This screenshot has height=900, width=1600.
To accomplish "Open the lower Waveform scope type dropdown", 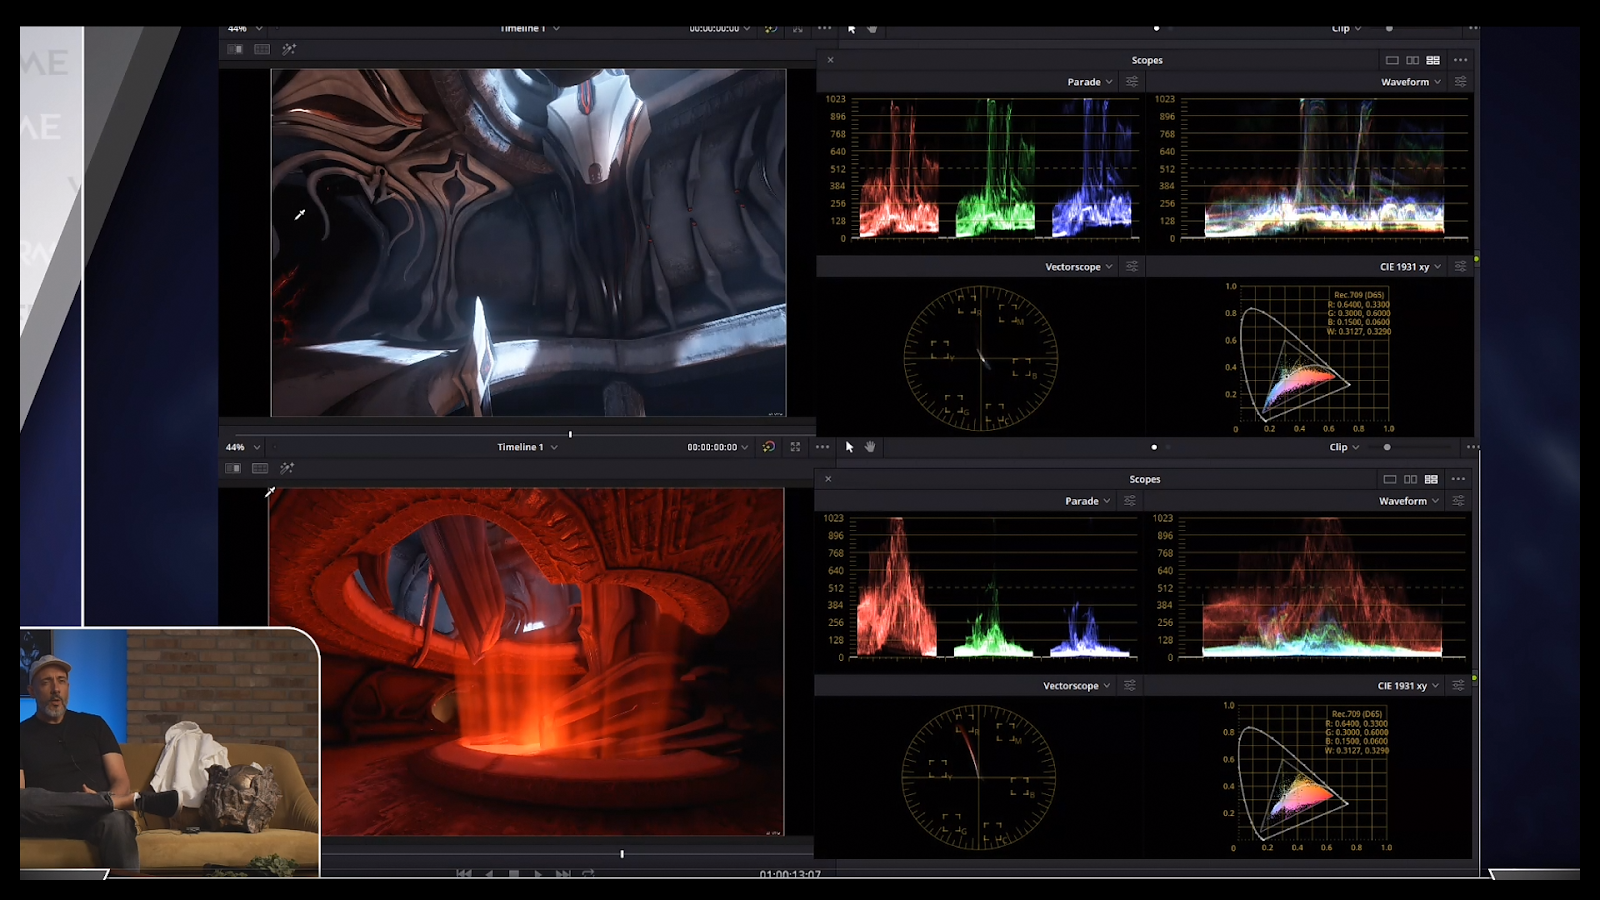I will pos(1409,501).
